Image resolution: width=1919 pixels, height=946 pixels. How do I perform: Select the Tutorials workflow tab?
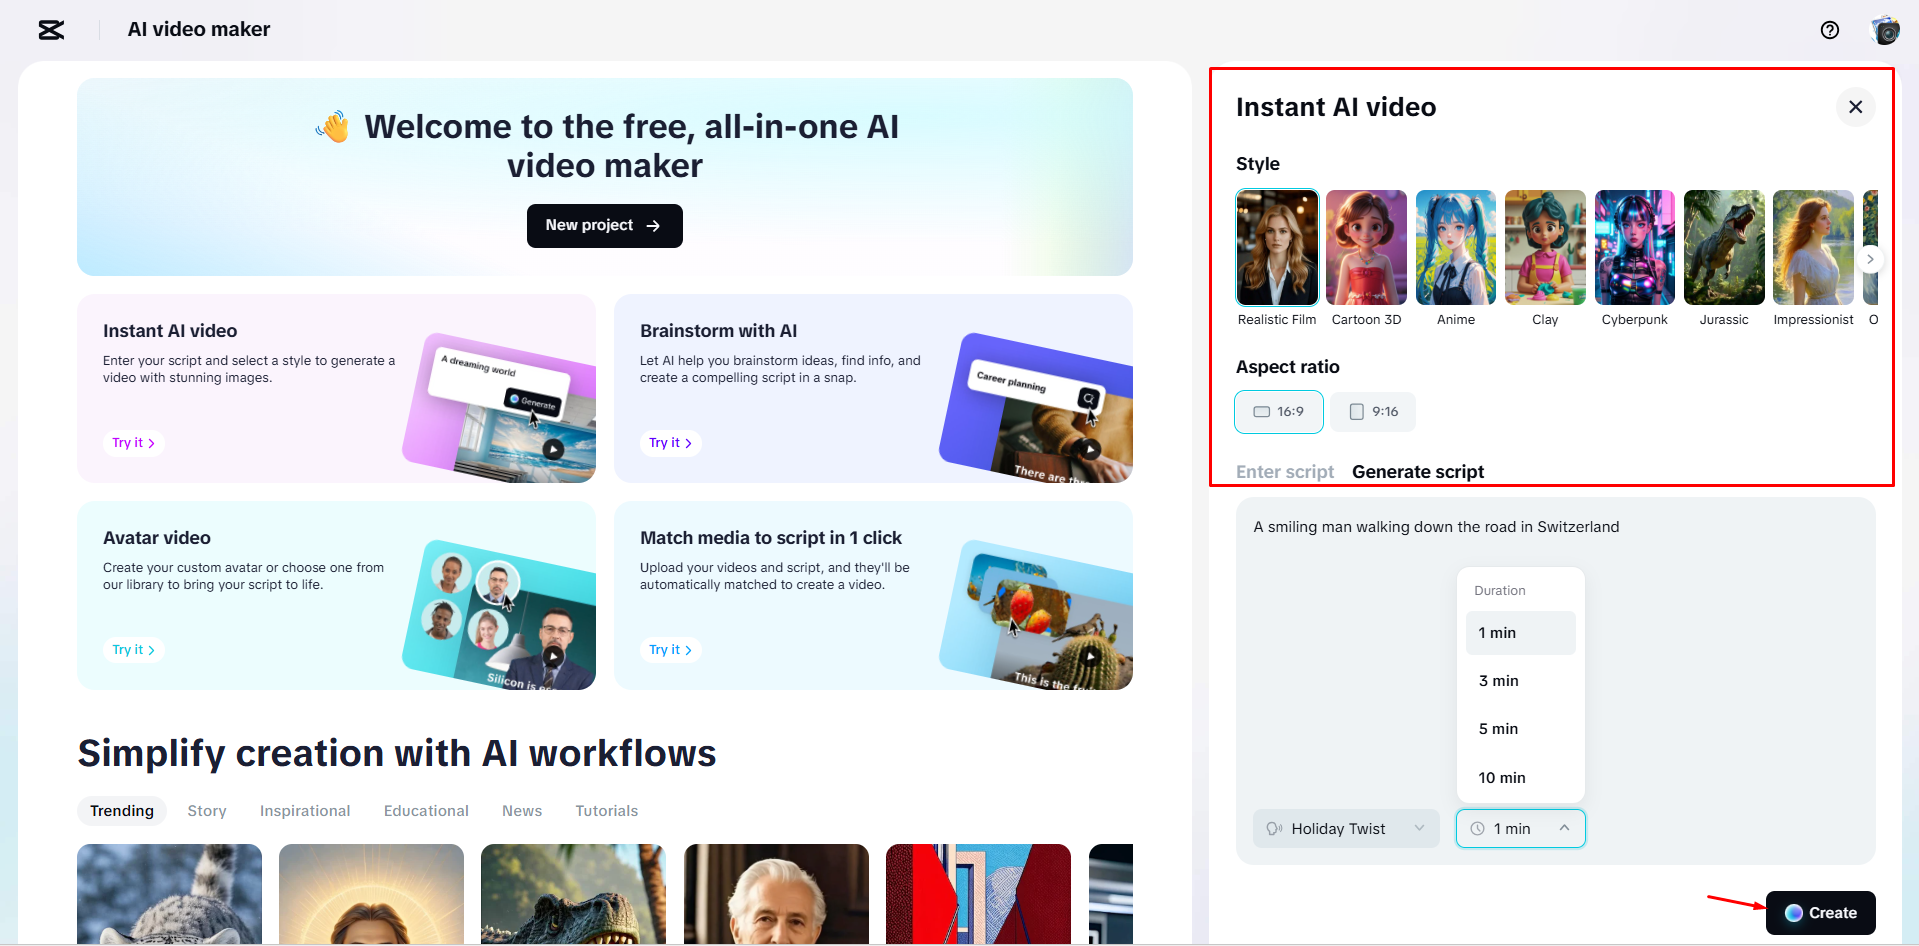pyautogui.click(x=606, y=811)
